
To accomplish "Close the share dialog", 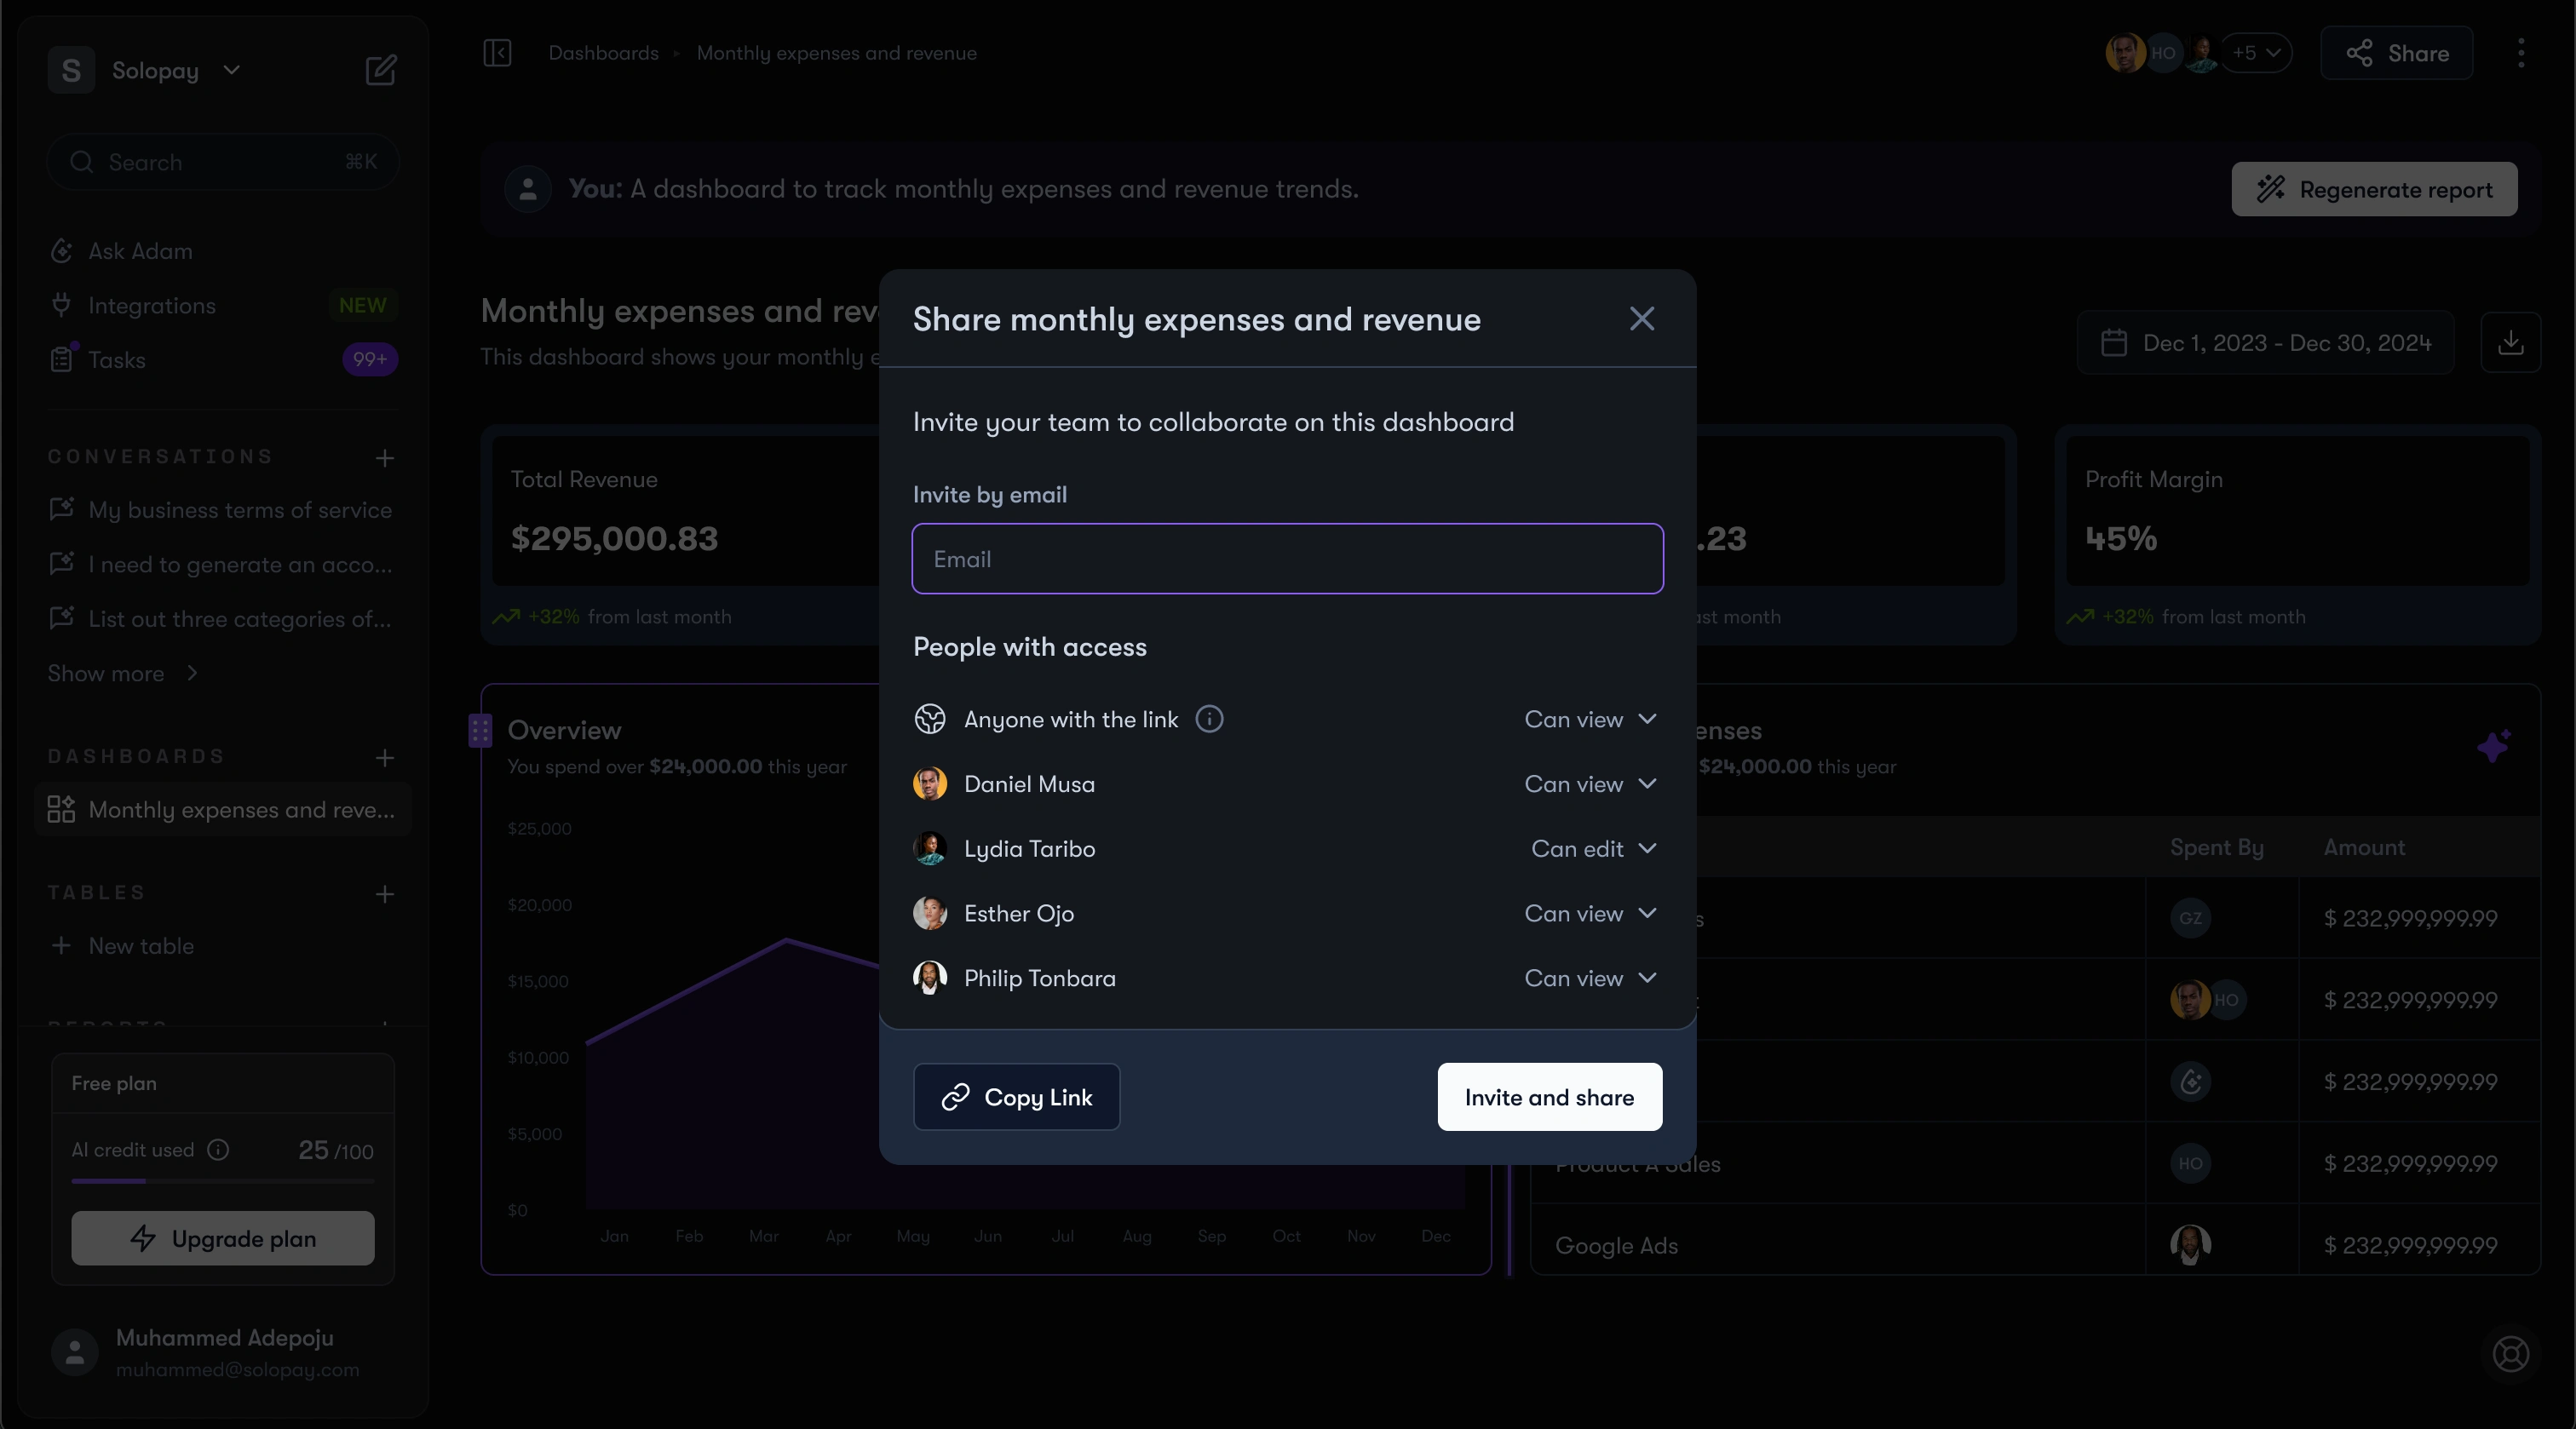I will click(1641, 319).
